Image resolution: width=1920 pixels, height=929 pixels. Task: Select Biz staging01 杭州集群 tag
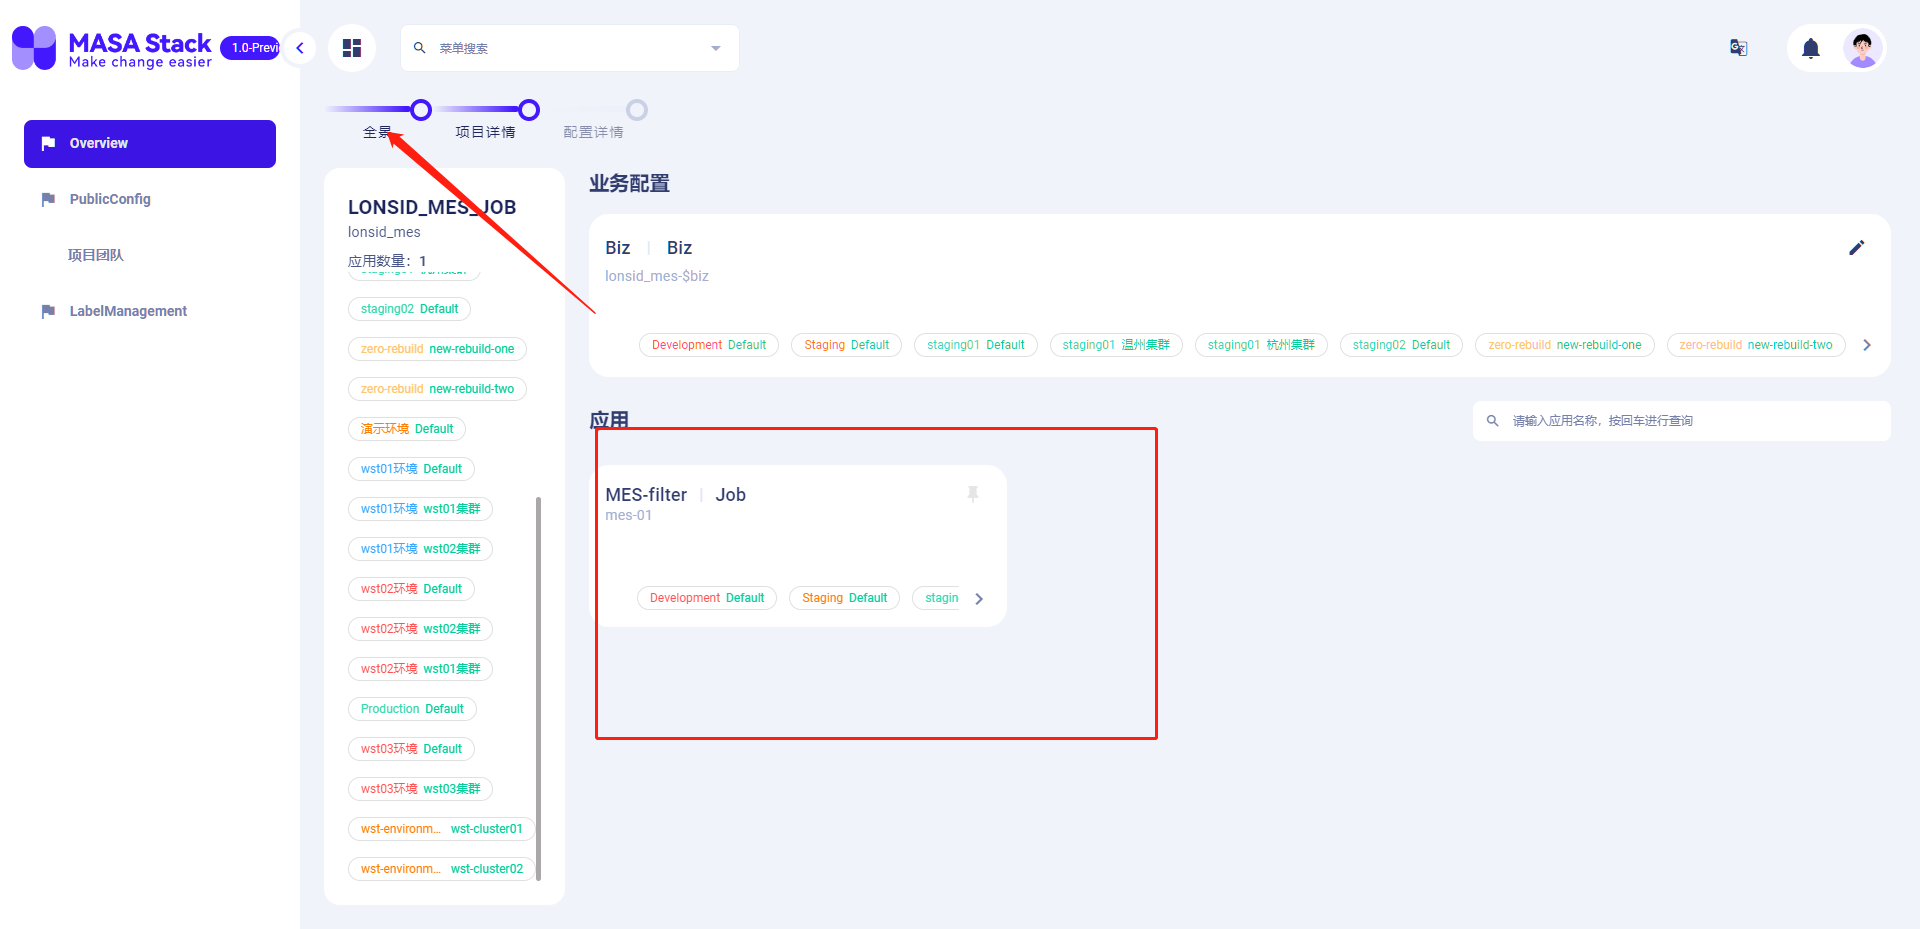[1261, 345]
